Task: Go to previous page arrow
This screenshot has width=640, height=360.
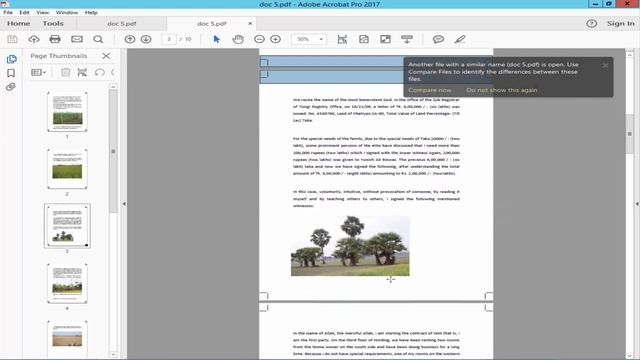Action: [x=130, y=39]
